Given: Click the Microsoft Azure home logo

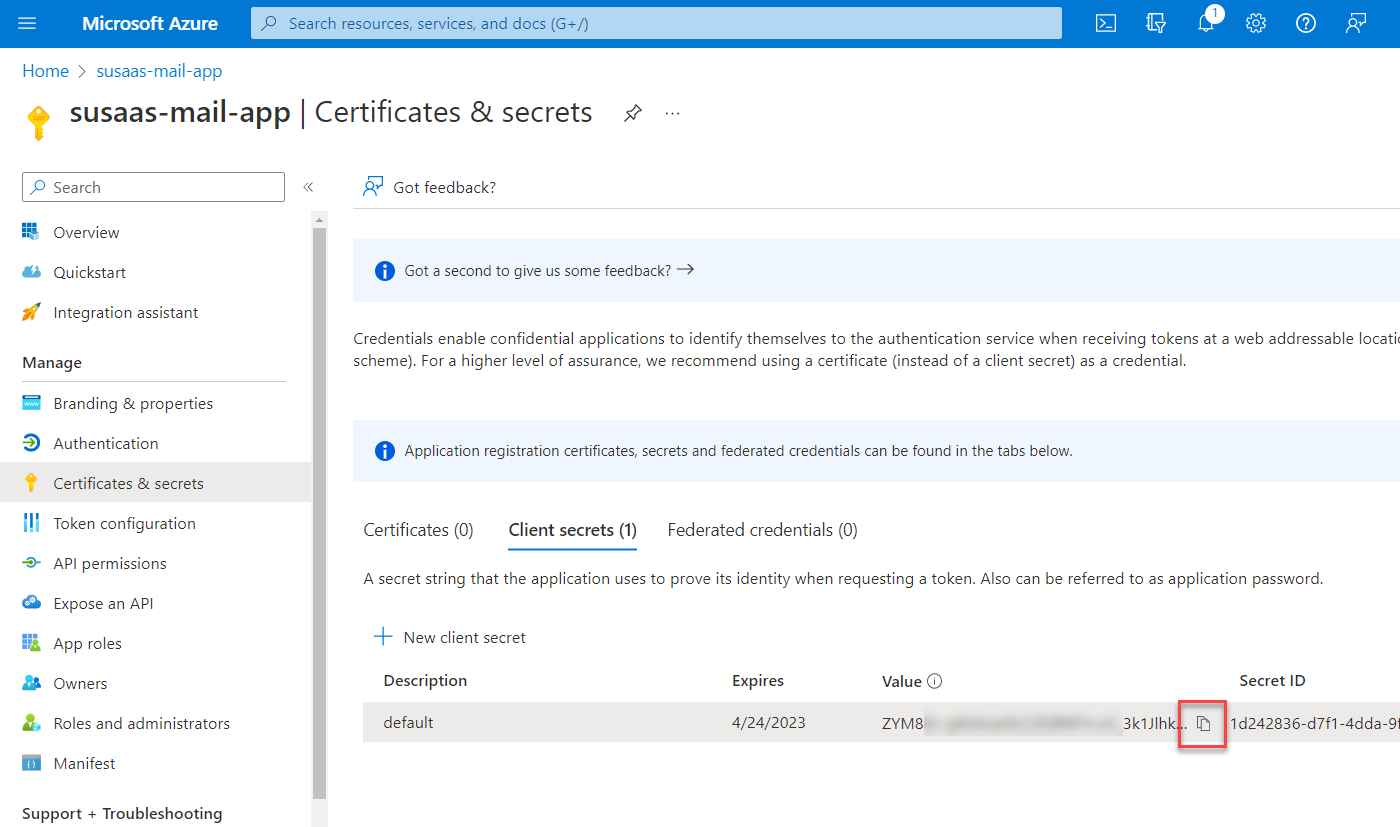Looking at the screenshot, I should (x=150, y=24).
